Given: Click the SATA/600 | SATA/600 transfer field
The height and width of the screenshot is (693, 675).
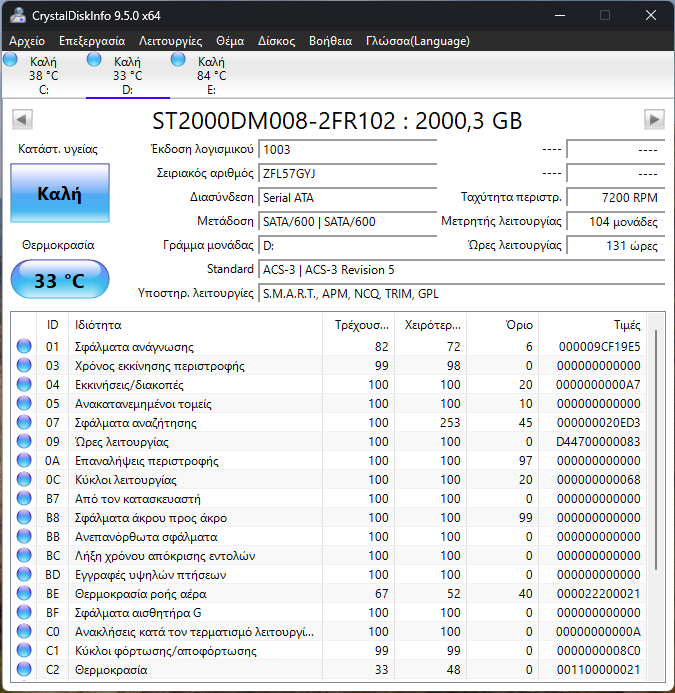Looking at the screenshot, I should click(x=347, y=221).
